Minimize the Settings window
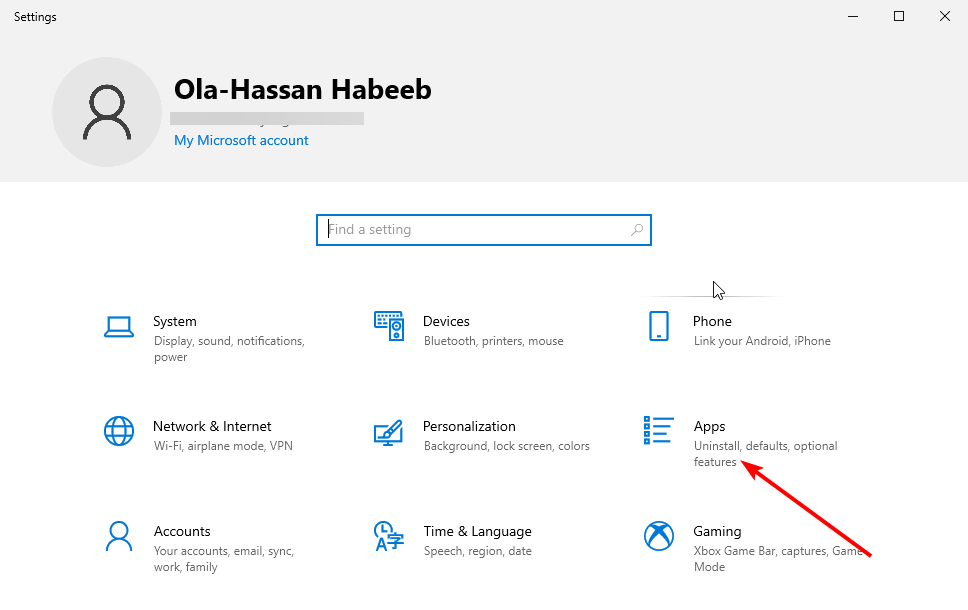This screenshot has width=968, height=610. 853,17
